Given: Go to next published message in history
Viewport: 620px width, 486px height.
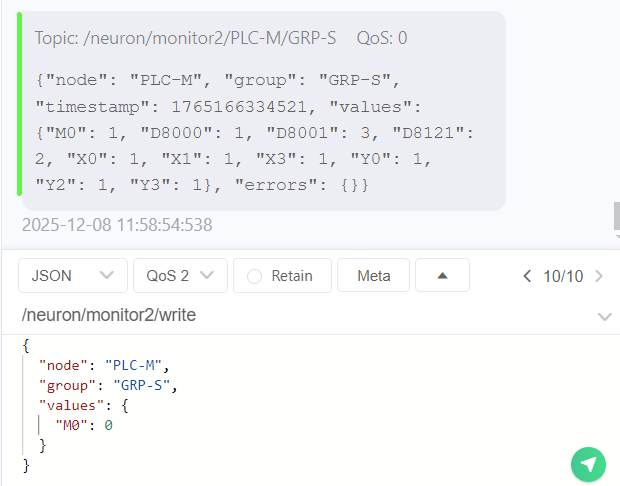Looking at the screenshot, I should tap(599, 276).
